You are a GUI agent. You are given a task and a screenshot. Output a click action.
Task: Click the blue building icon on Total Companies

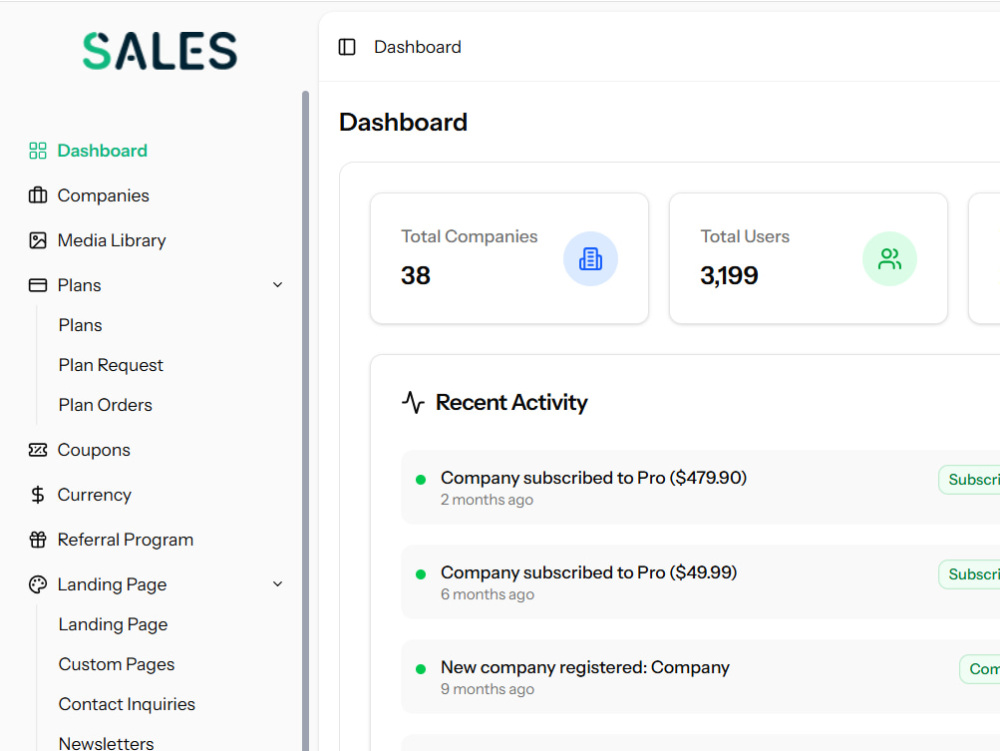click(591, 259)
